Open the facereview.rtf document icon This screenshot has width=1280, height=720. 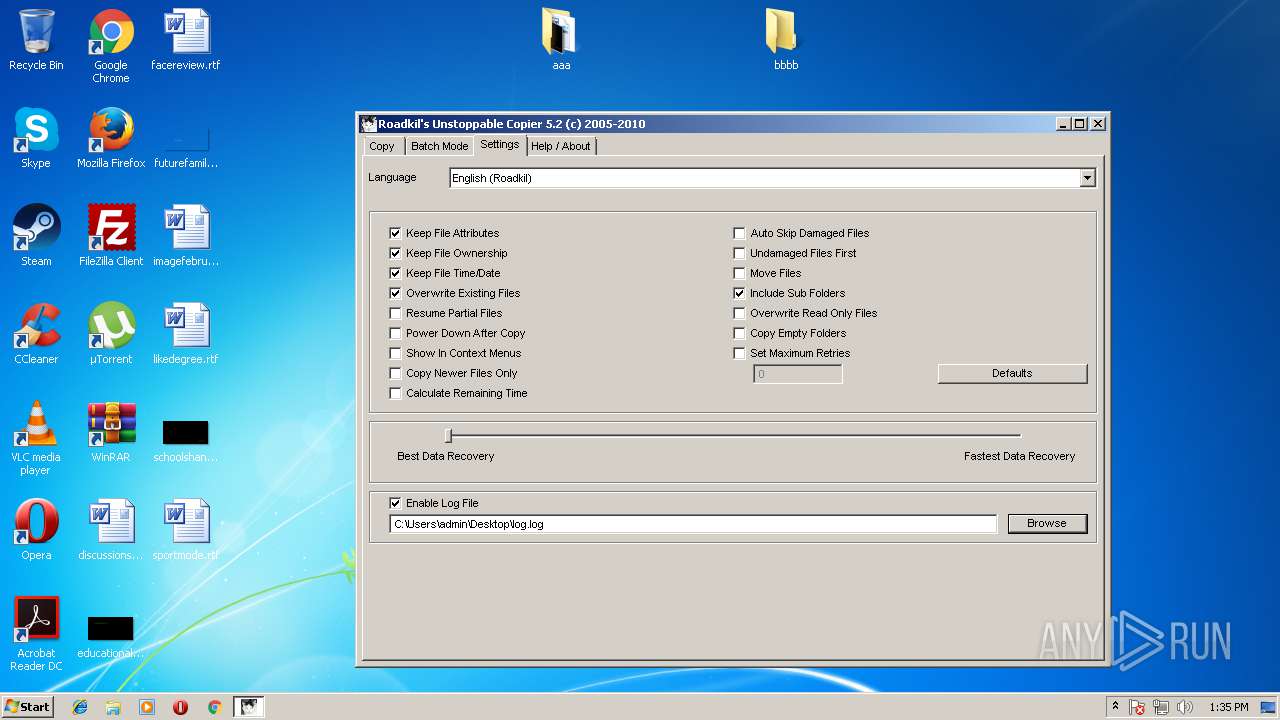pyautogui.click(x=186, y=40)
